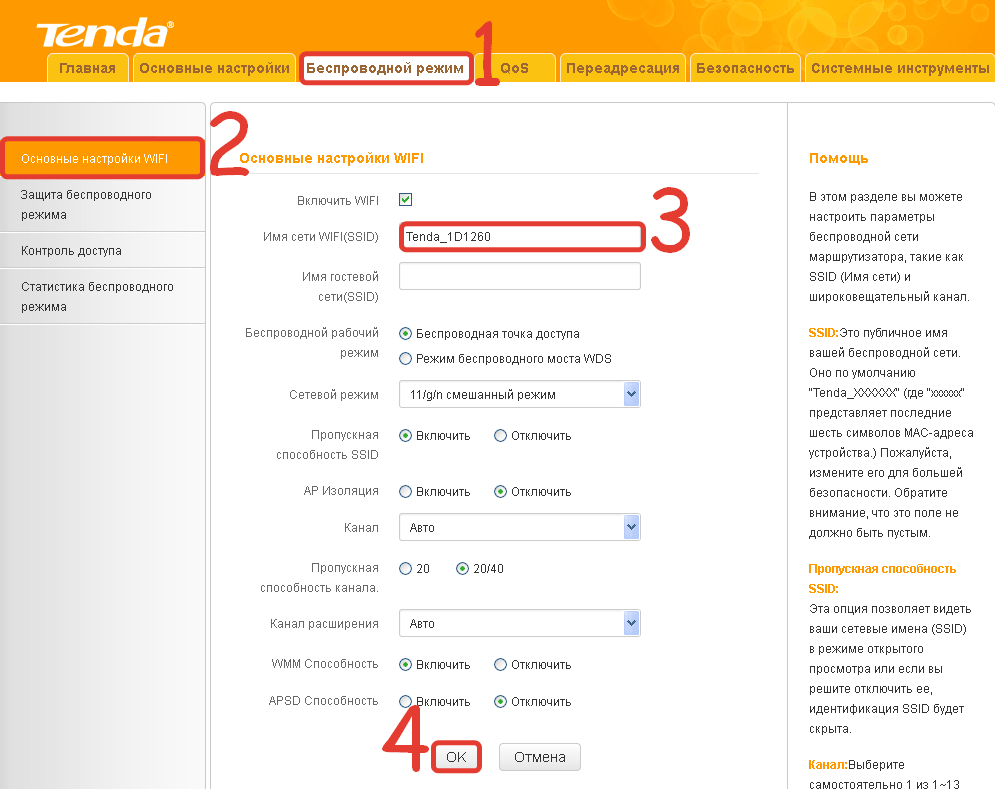Open the Главная tab
995x789 pixels.
[88, 68]
